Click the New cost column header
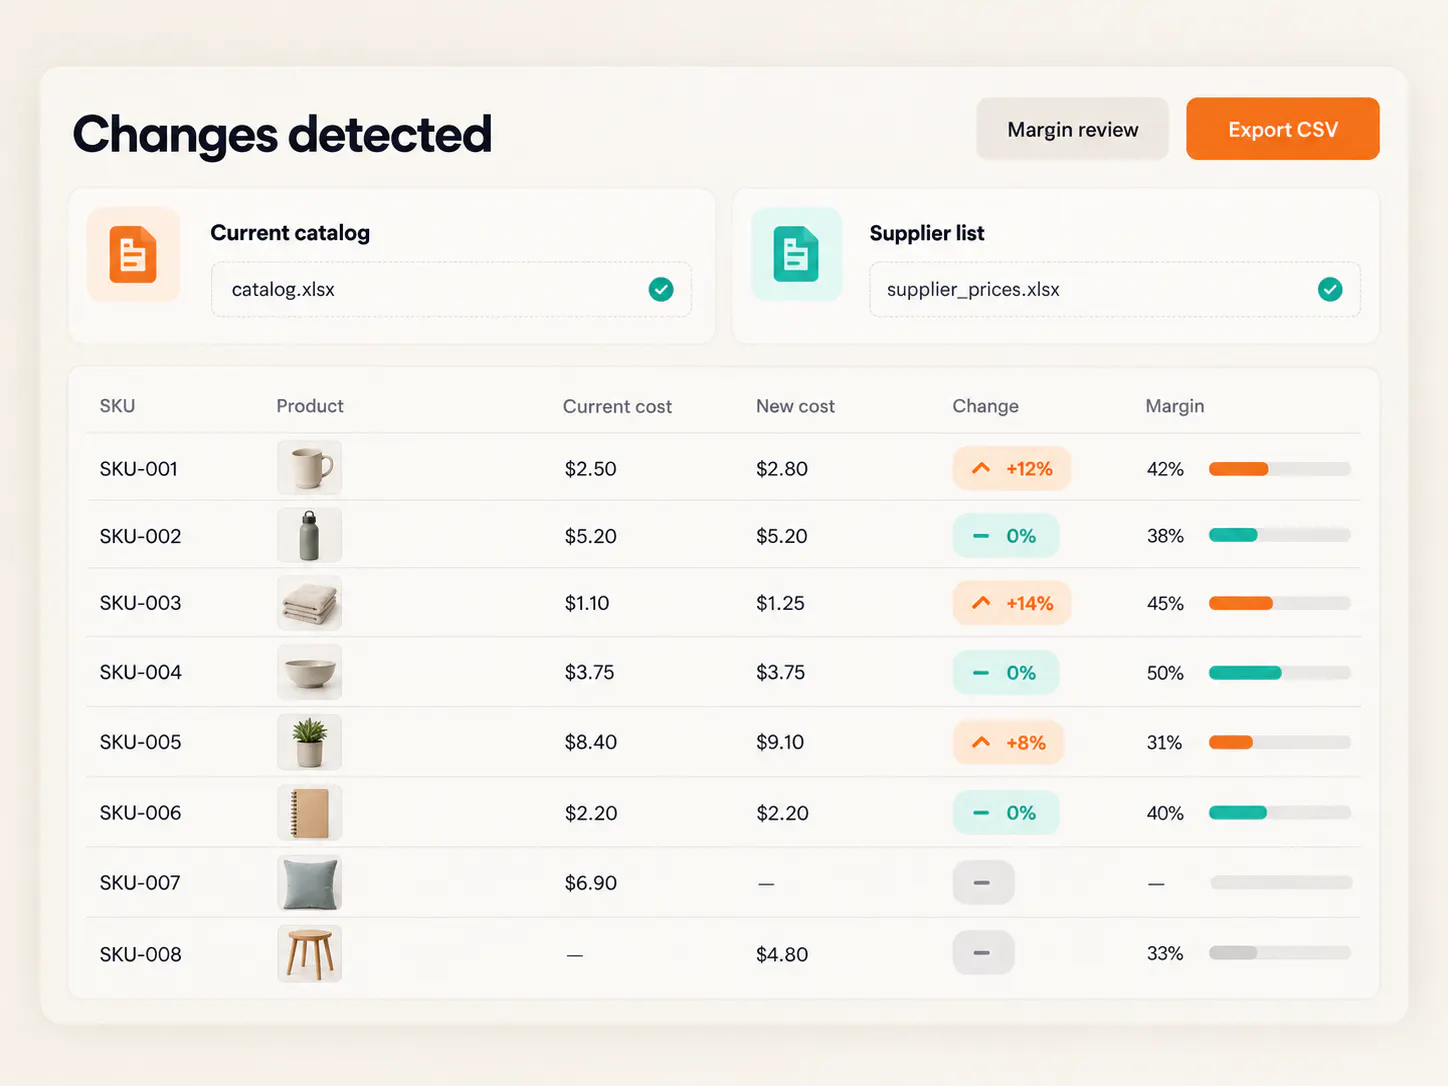Image resolution: width=1448 pixels, height=1086 pixels. point(795,406)
